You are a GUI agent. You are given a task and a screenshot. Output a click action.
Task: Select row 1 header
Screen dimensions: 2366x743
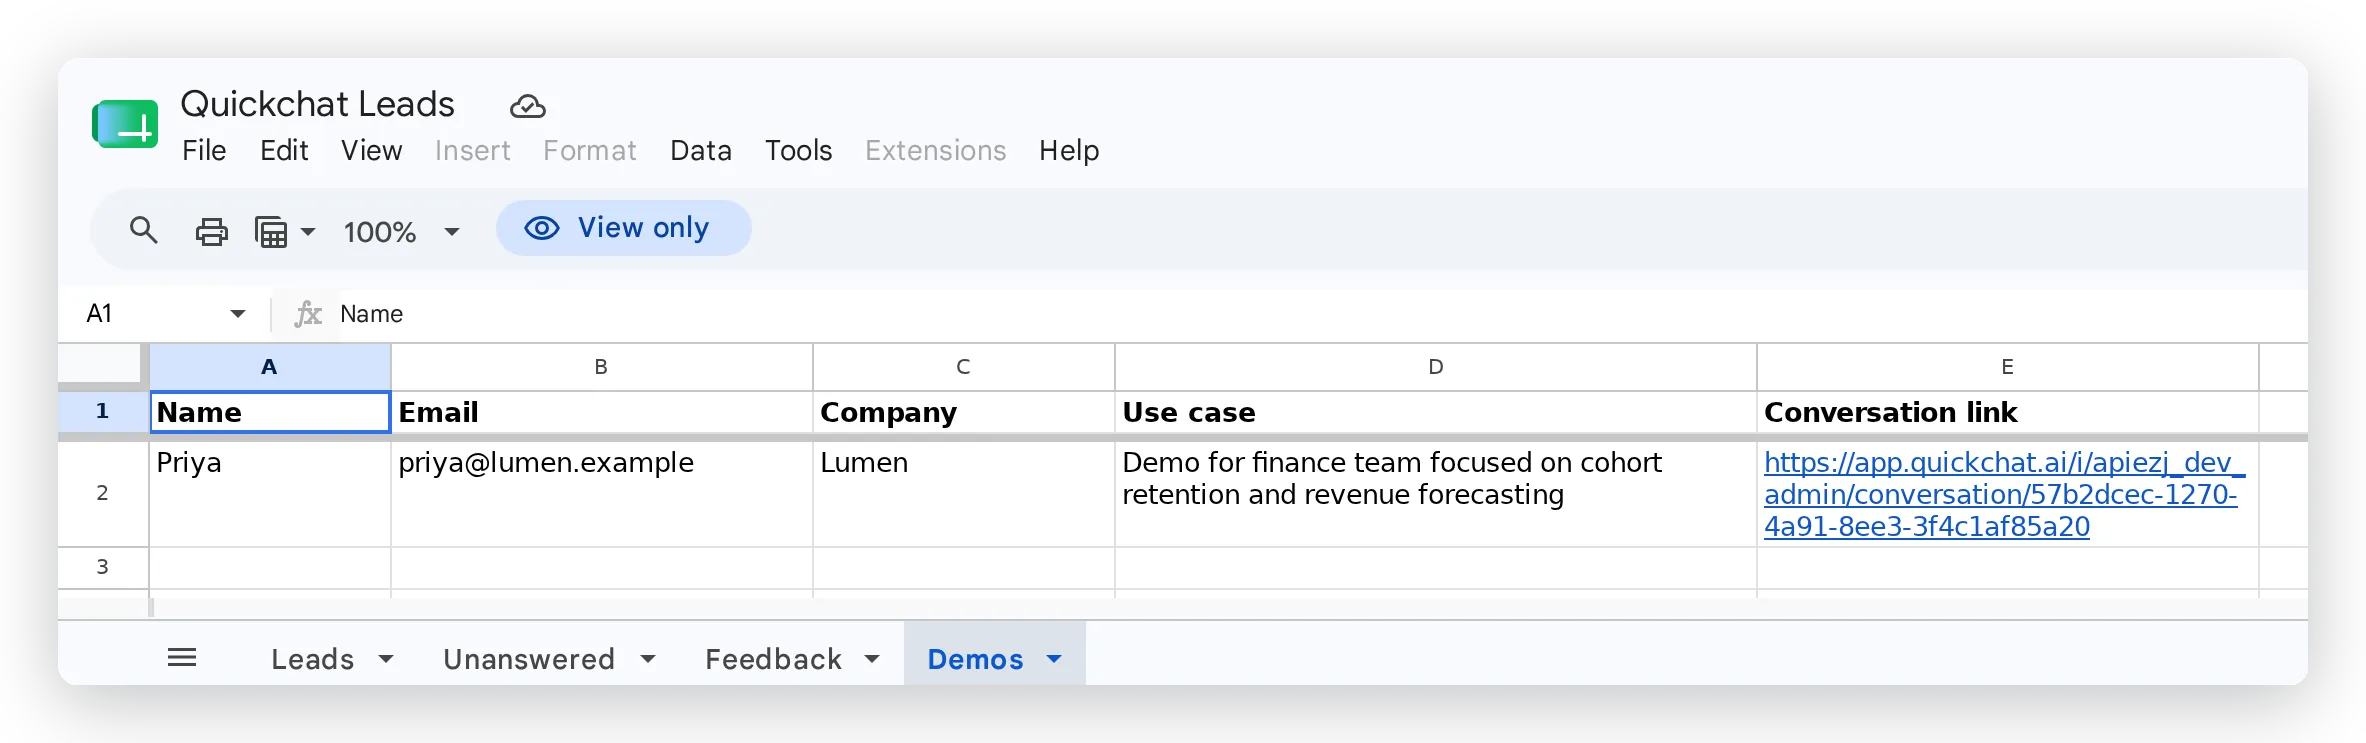(x=102, y=411)
